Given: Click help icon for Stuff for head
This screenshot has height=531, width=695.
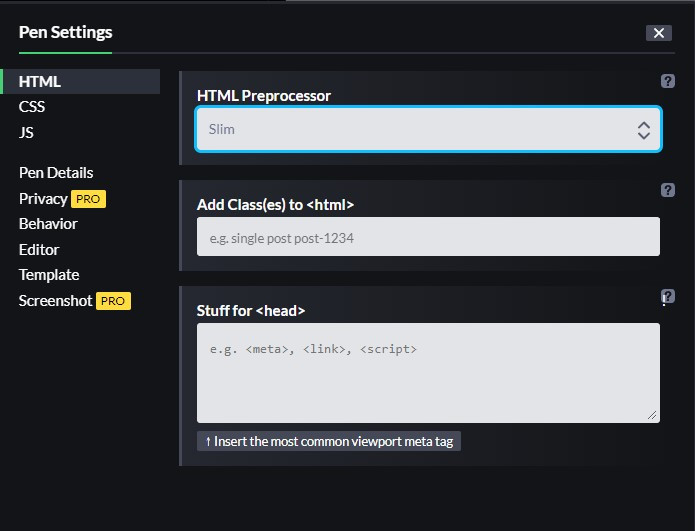Looking at the screenshot, I should [667, 297].
